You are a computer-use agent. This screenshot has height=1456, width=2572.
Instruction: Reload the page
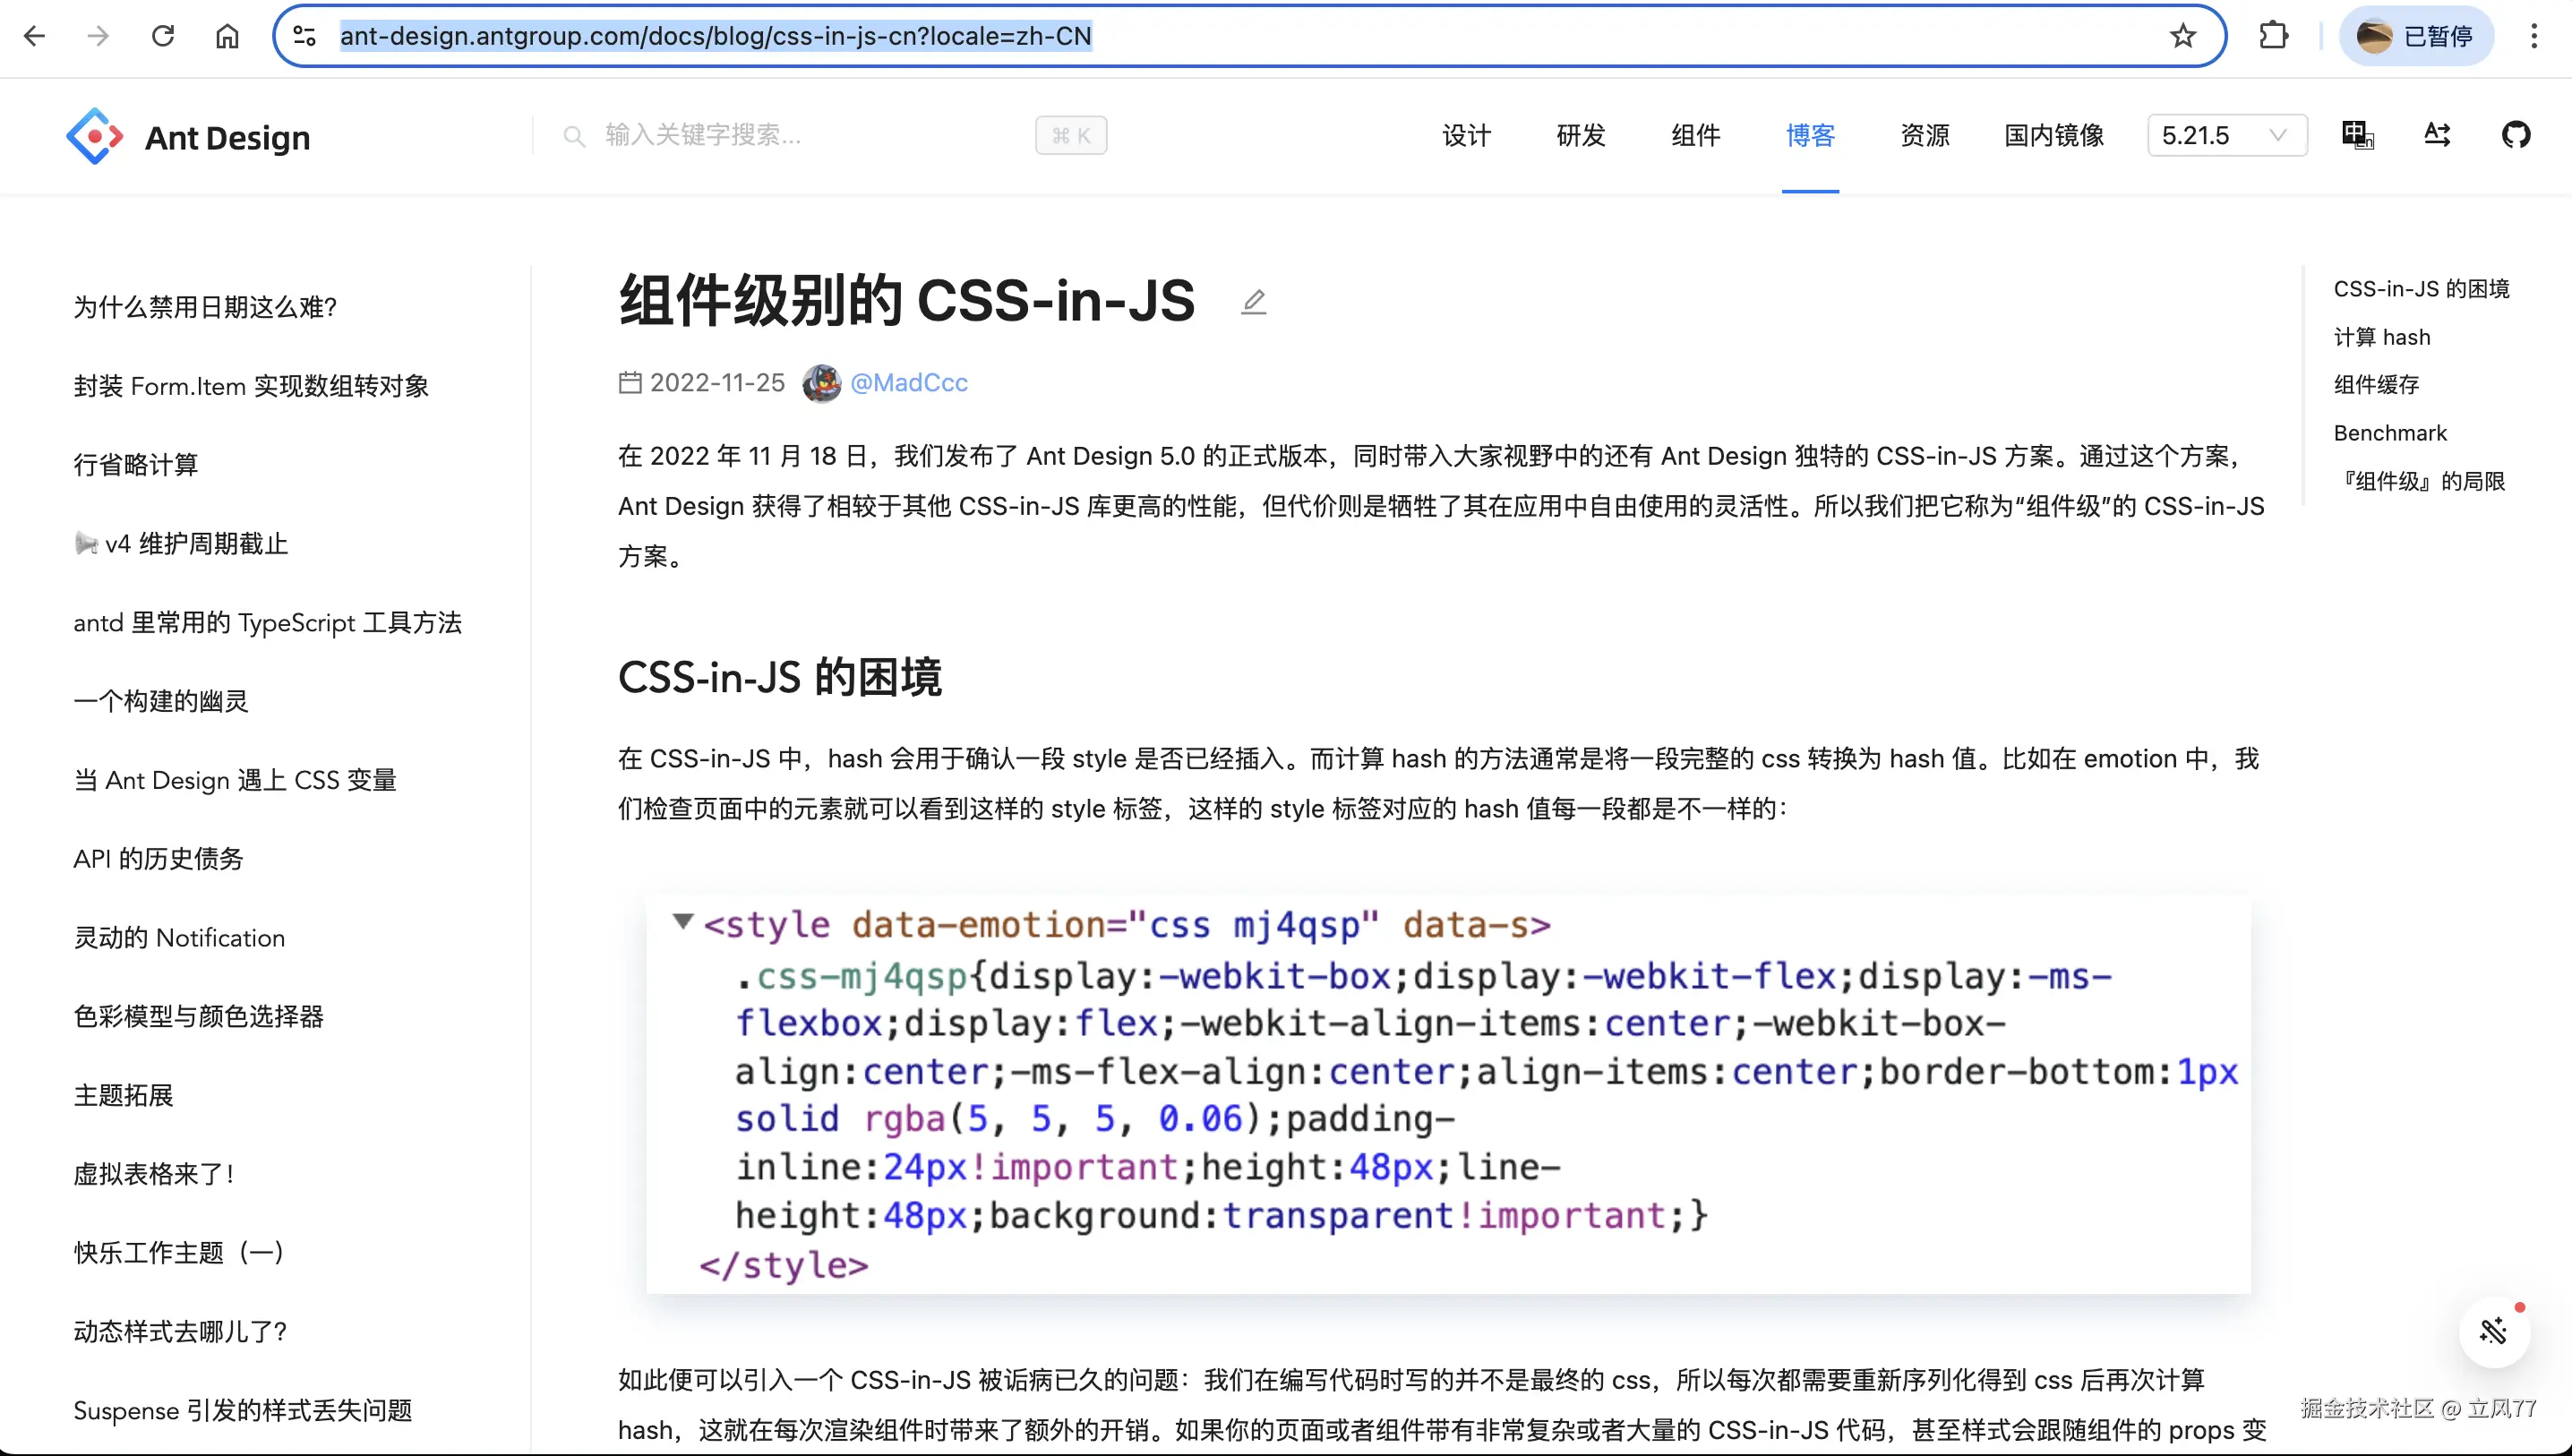click(163, 37)
